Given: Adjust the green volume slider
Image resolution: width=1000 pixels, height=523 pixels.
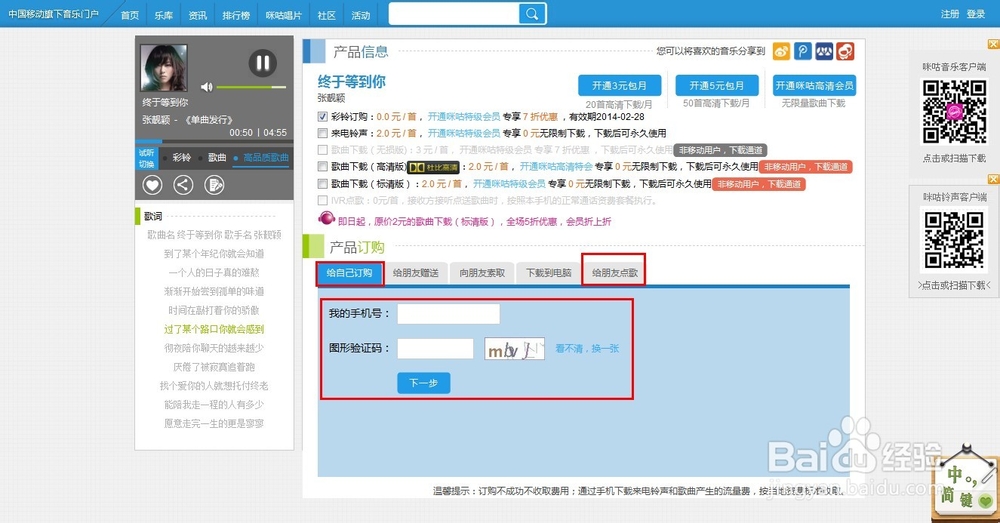Looking at the screenshot, I should (x=251, y=87).
